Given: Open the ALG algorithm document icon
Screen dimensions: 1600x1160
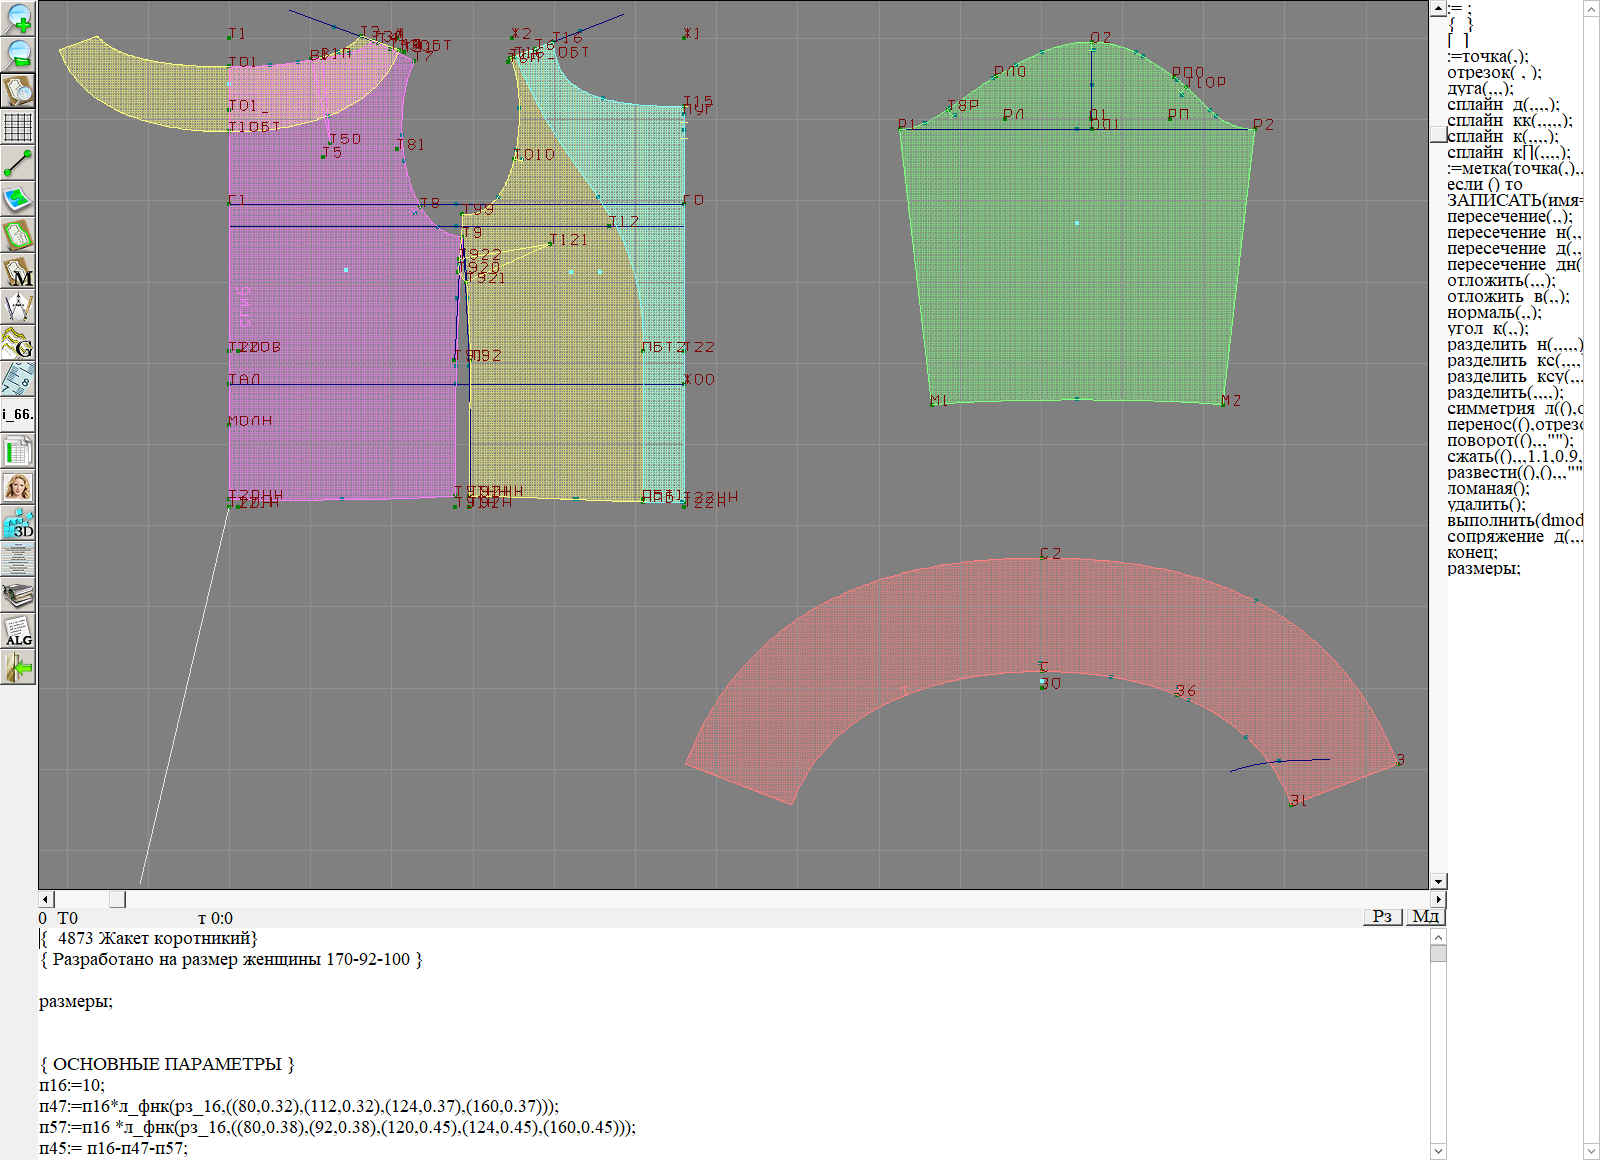Looking at the screenshot, I should [18, 631].
